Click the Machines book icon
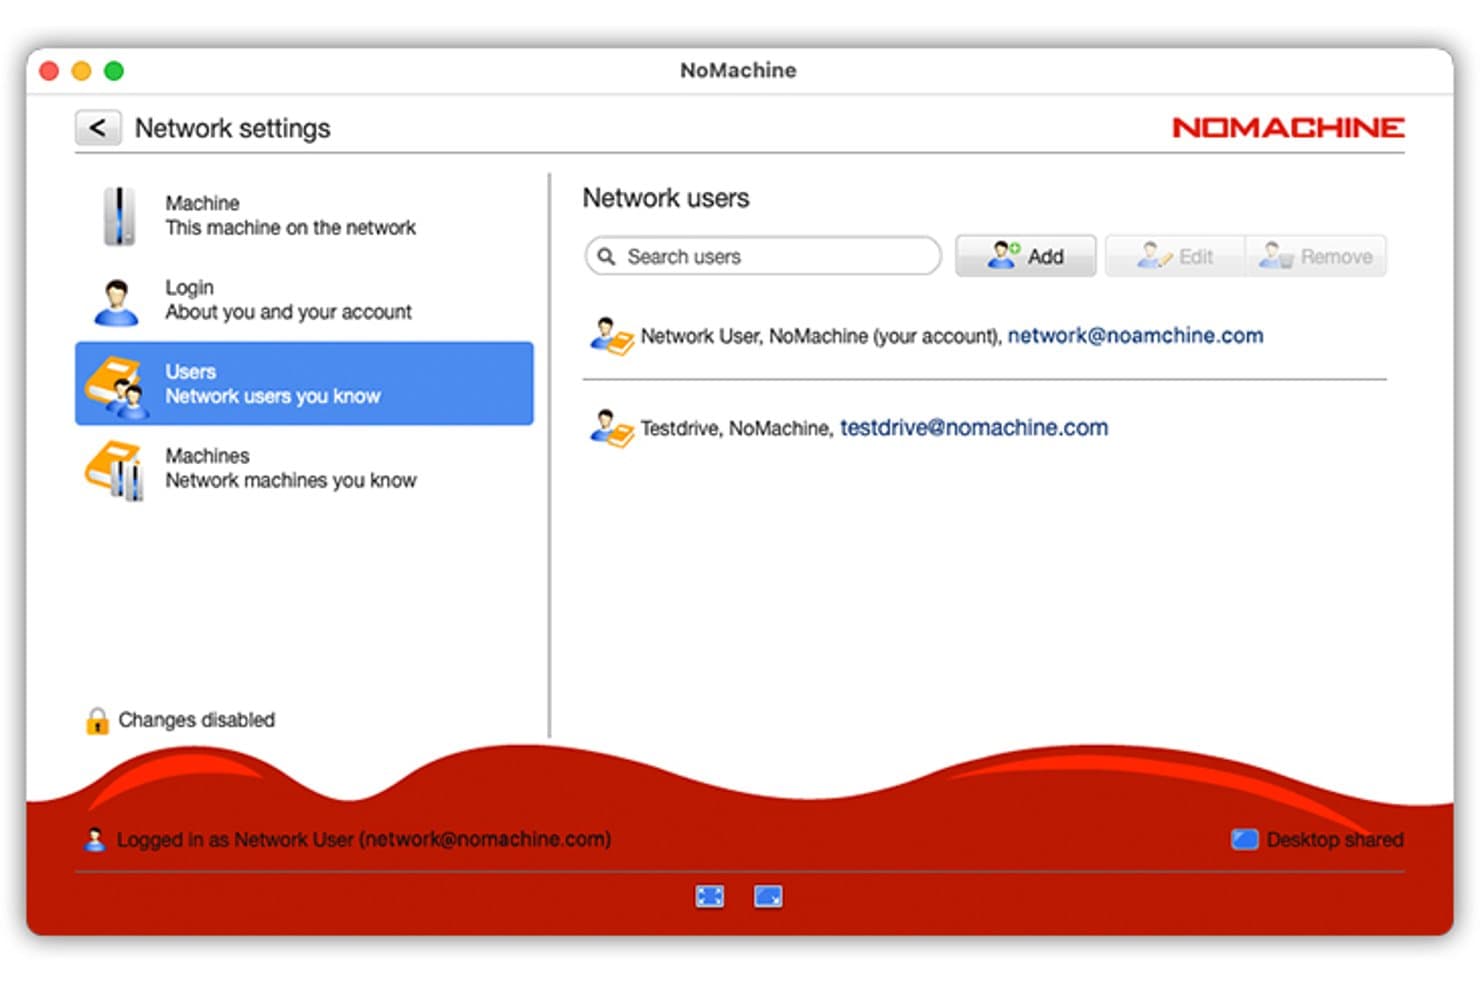Image resolution: width=1480 pixels, height=987 pixels. pos(116,471)
